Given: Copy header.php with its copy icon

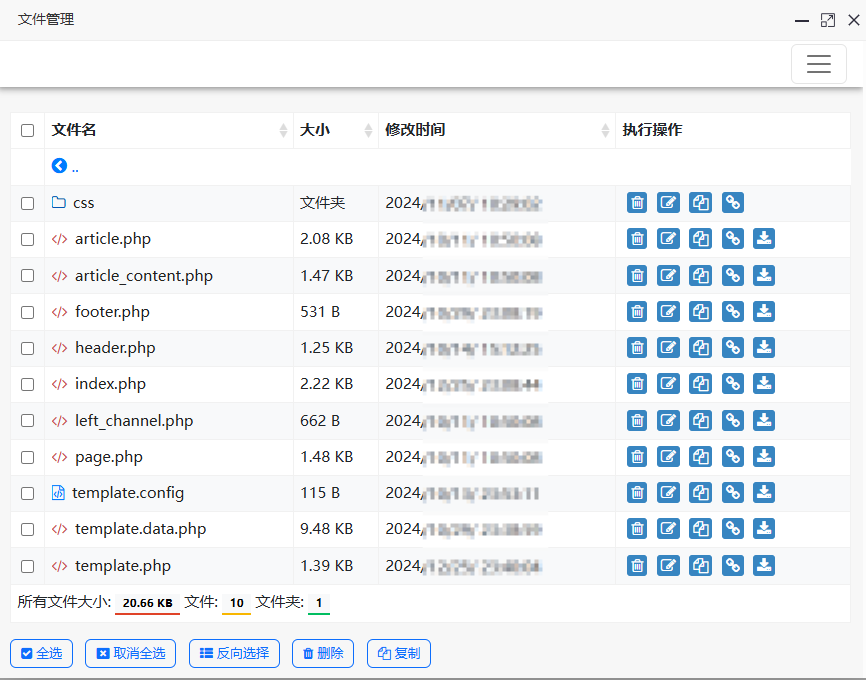Looking at the screenshot, I should [701, 348].
